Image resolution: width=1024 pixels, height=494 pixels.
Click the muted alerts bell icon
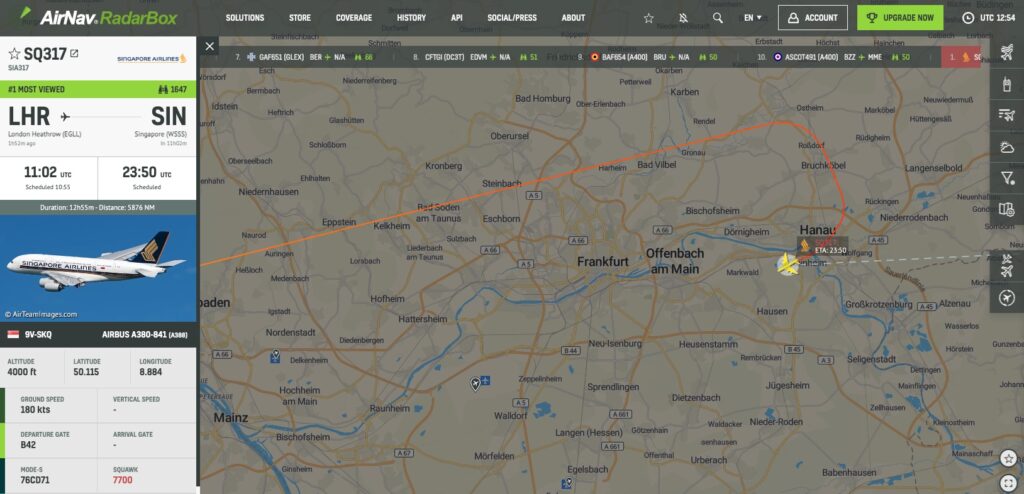(683, 18)
